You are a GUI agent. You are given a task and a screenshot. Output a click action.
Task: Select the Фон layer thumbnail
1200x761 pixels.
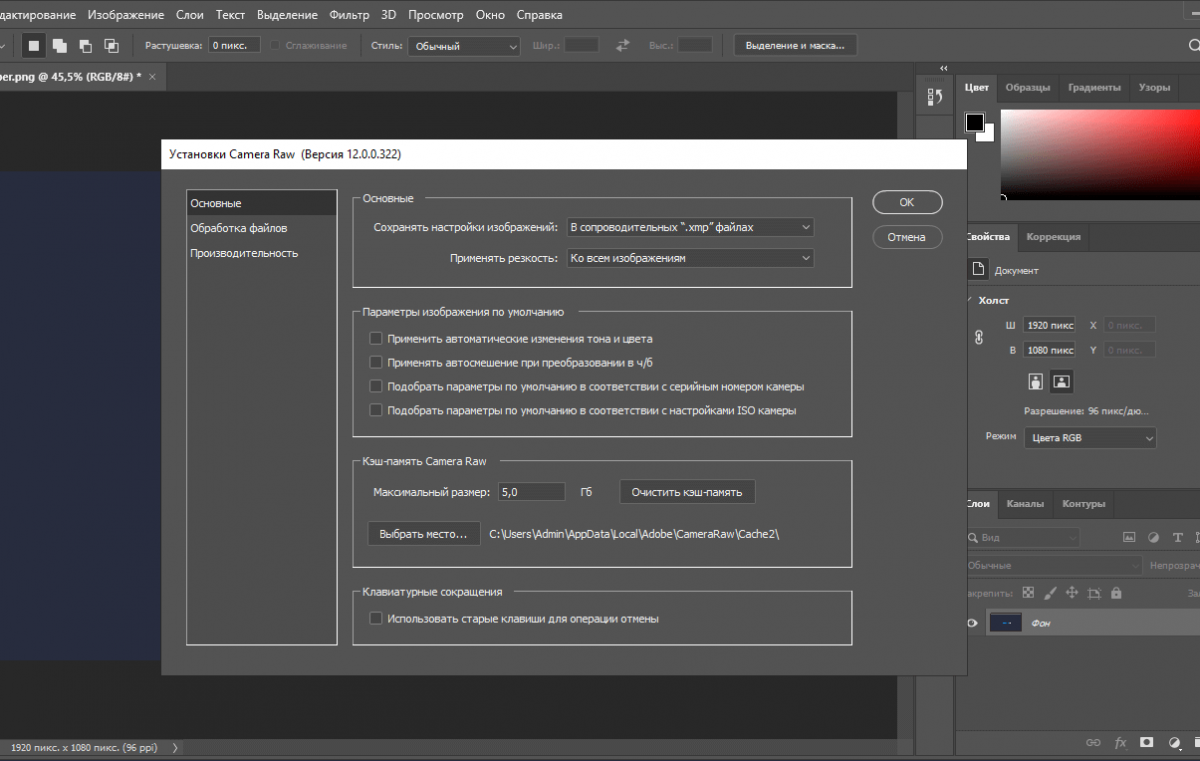coord(1005,623)
